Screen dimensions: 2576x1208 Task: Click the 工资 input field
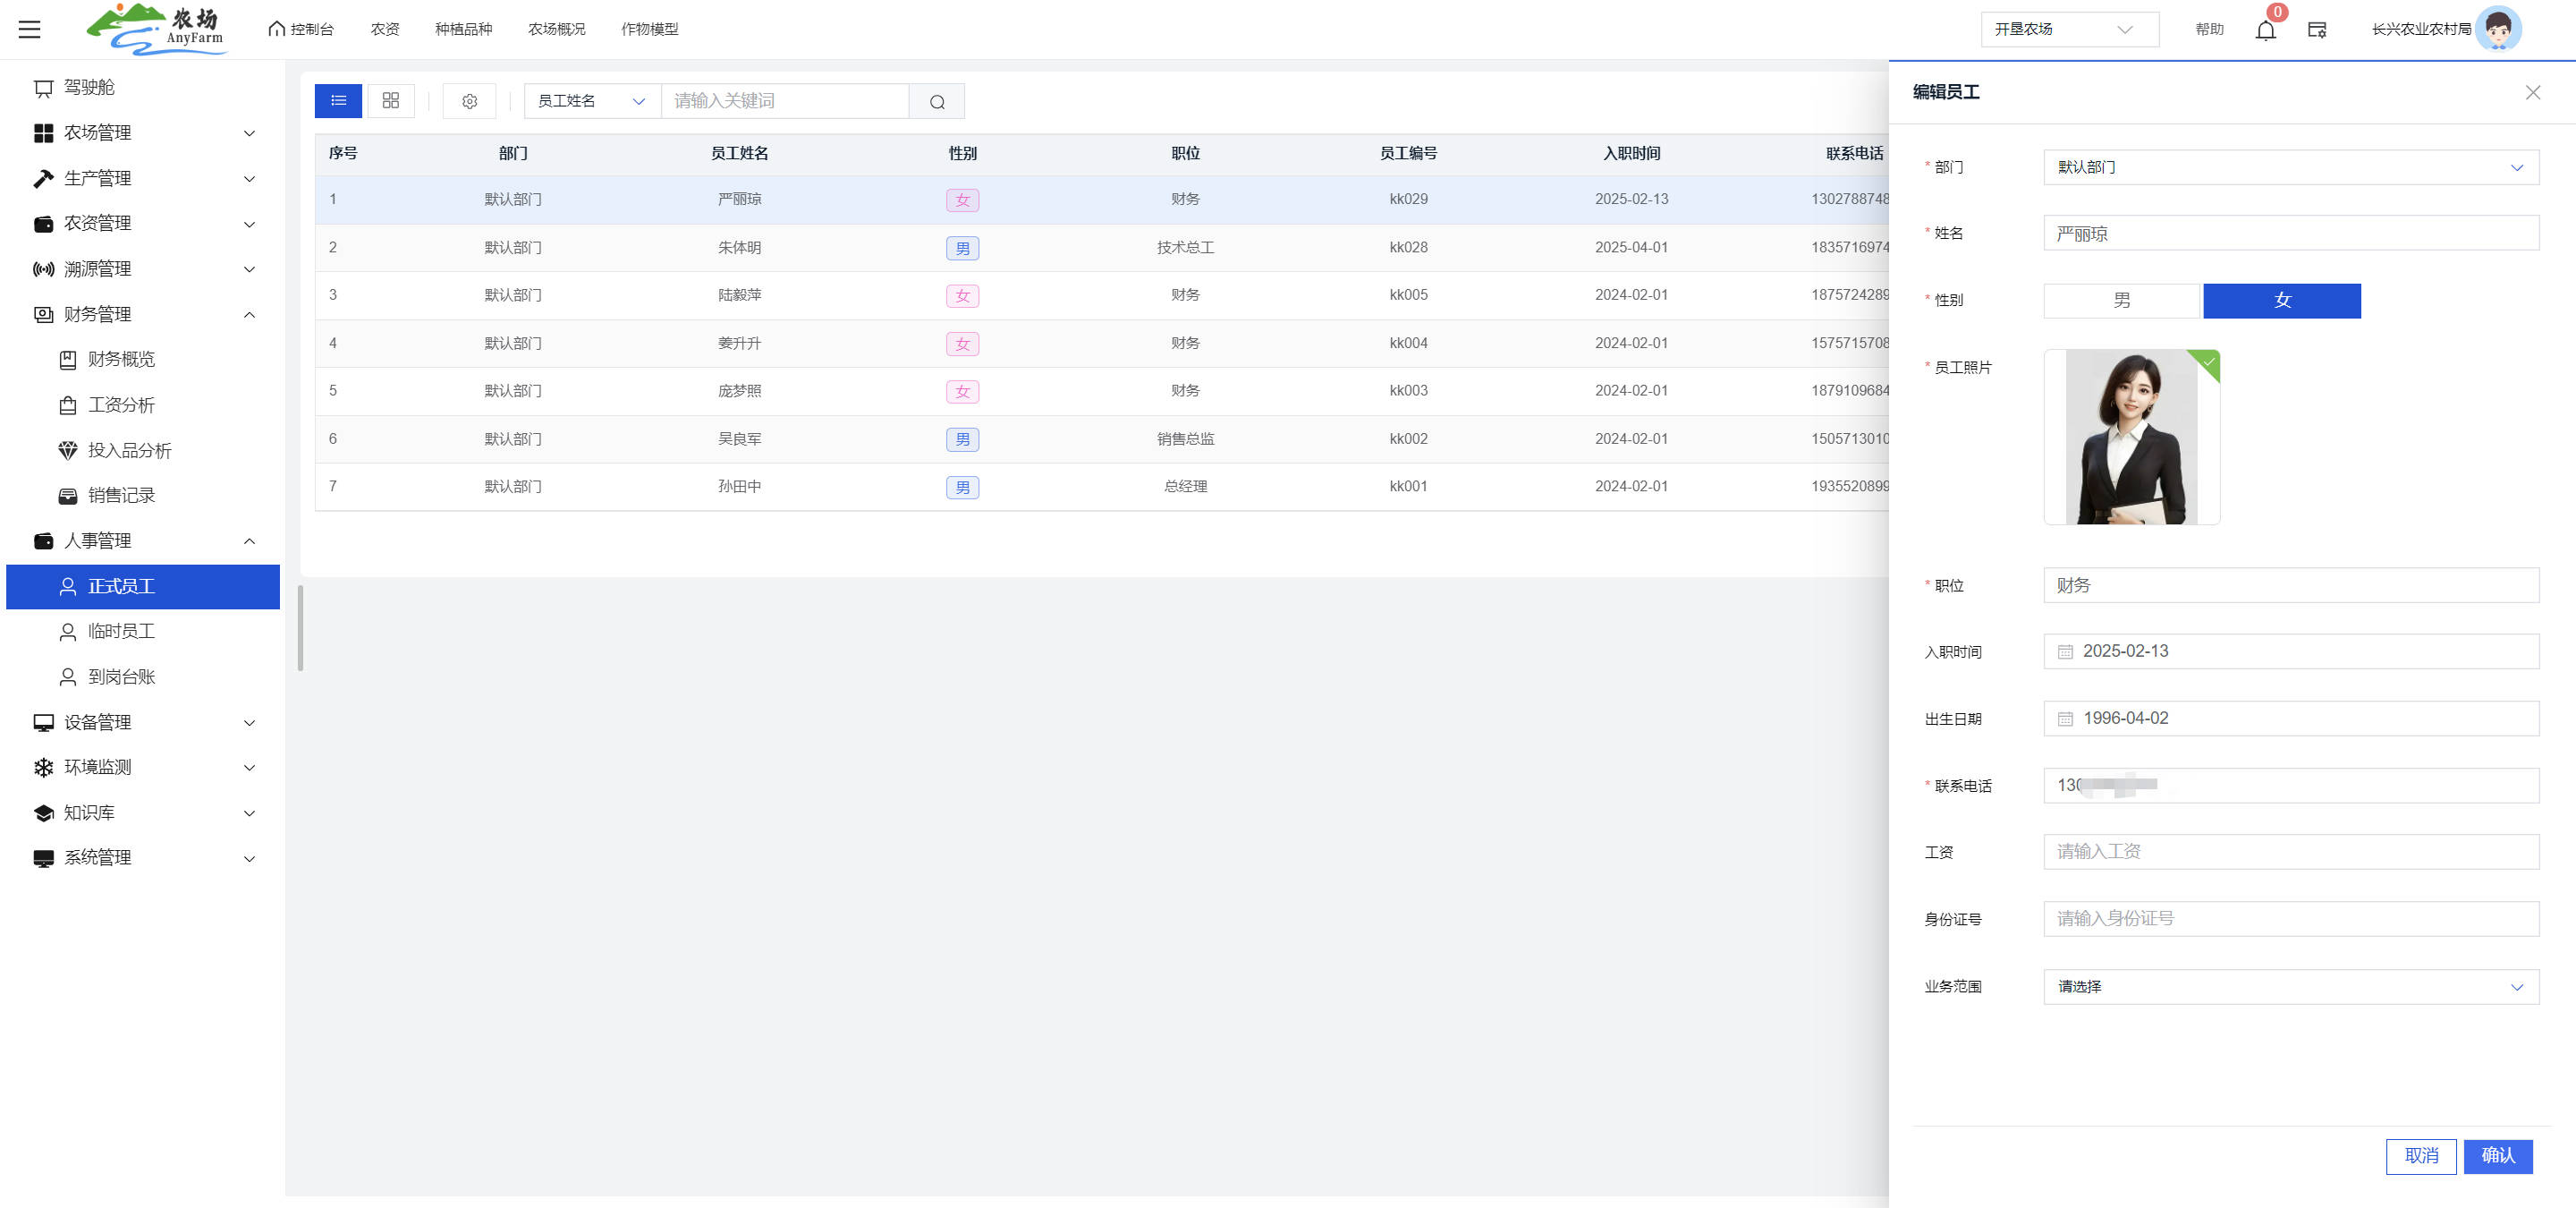(2290, 852)
